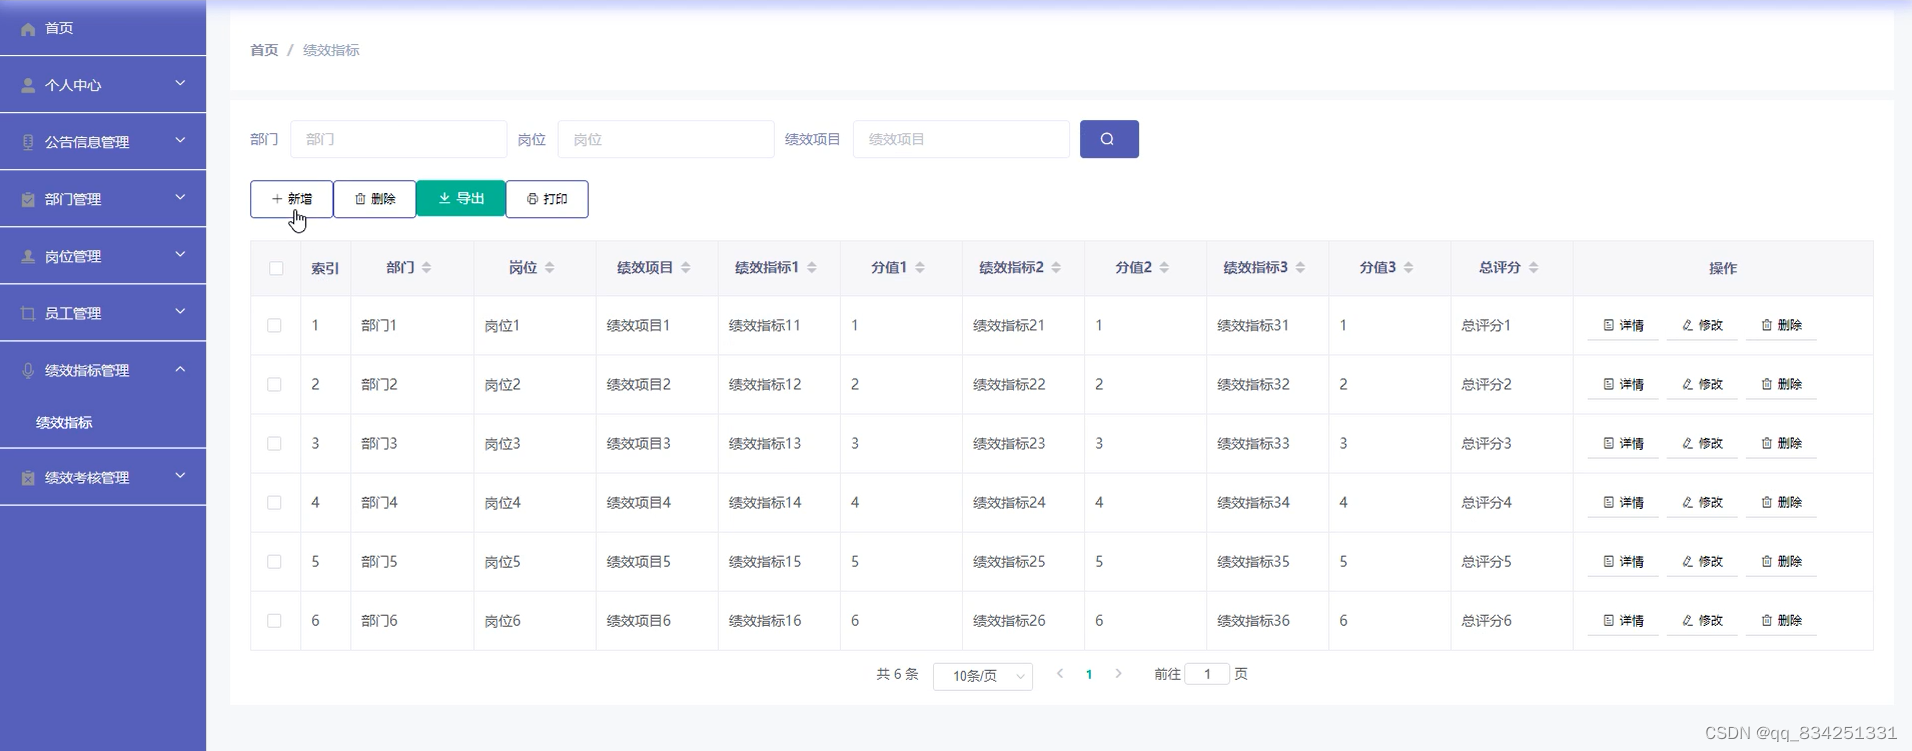Click the magnifier search button
Viewport: 1912px width, 751px height.
[1108, 139]
